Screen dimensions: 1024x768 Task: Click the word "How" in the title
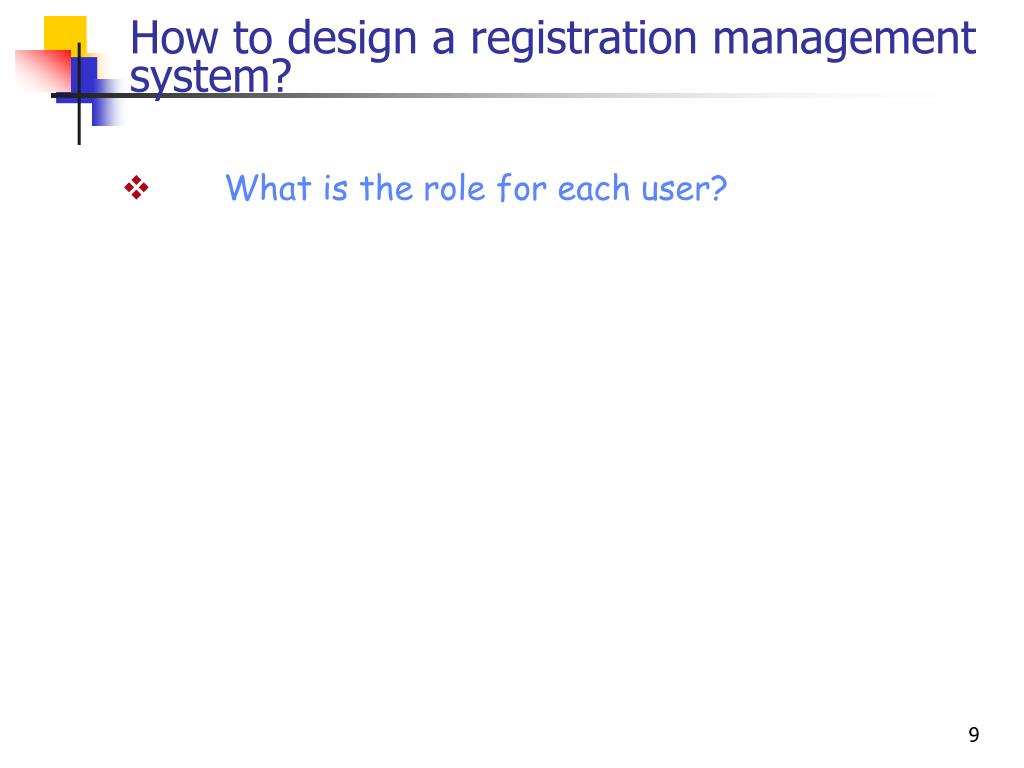pos(174,38)
